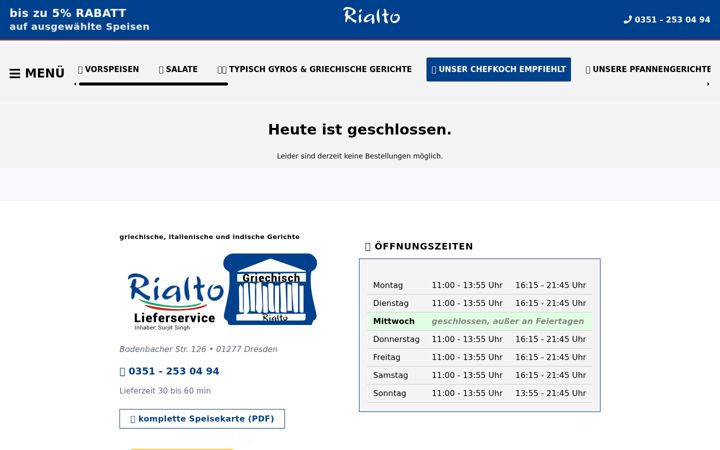Click the Dienstag row label
This screenshot has height=450, width=720.
click(390, 303)
